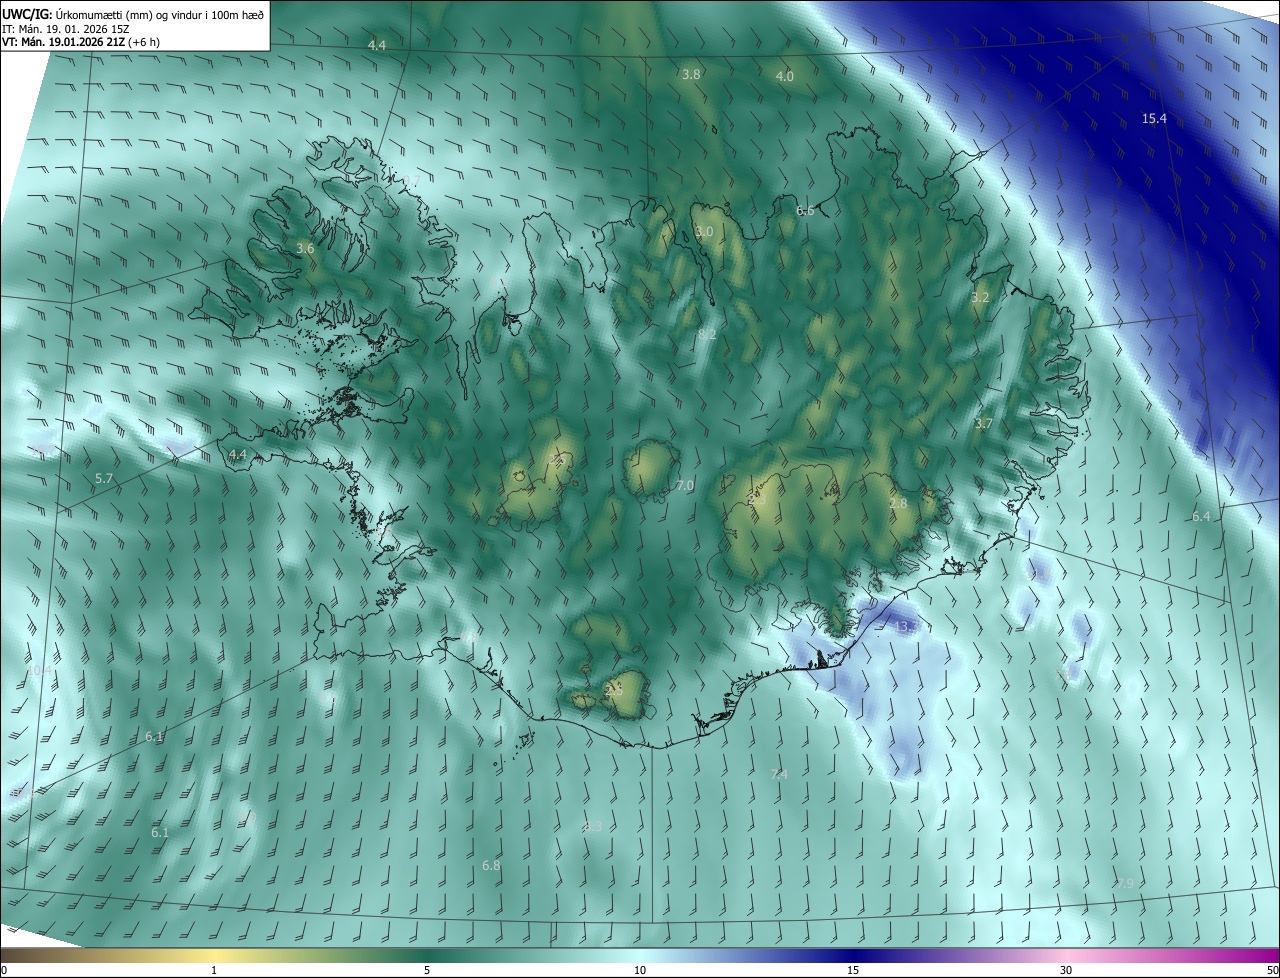The width and height of the screenshot is (1280, 978).
Task: Click the 15.4 precipitation value on the map
Action: pyautogui.click(x=1154, y=119)
